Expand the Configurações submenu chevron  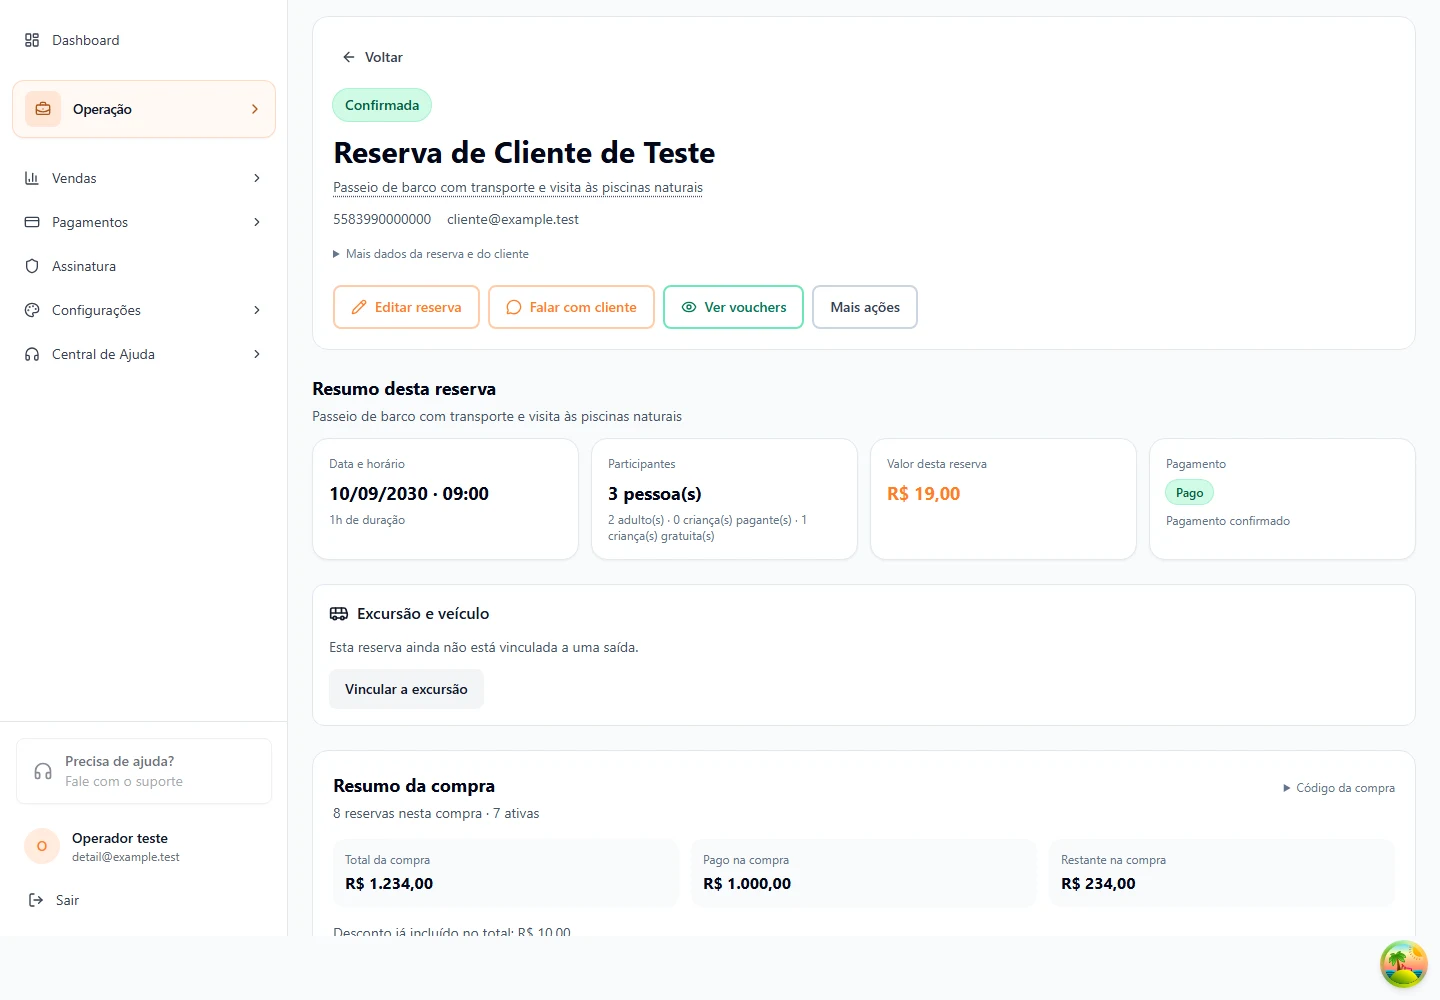coord(257,310)
